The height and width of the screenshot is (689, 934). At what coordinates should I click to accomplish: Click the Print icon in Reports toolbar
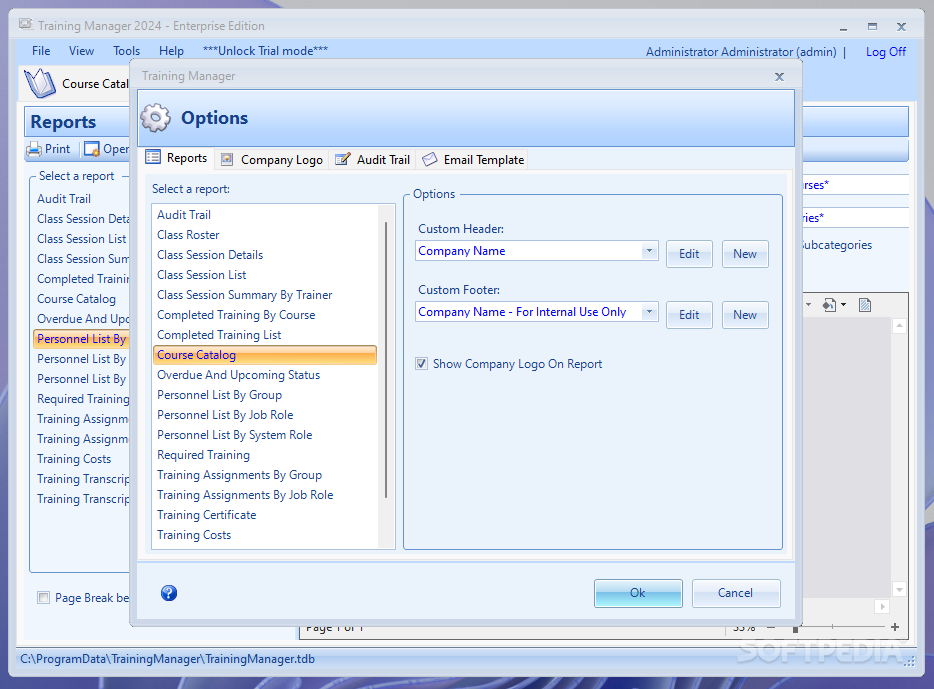pyautogui.click(x=34, y=149)
